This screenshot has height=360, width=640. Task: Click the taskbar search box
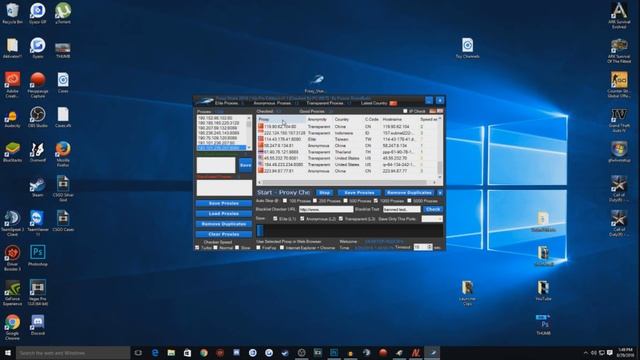click(x=73, y=353)
